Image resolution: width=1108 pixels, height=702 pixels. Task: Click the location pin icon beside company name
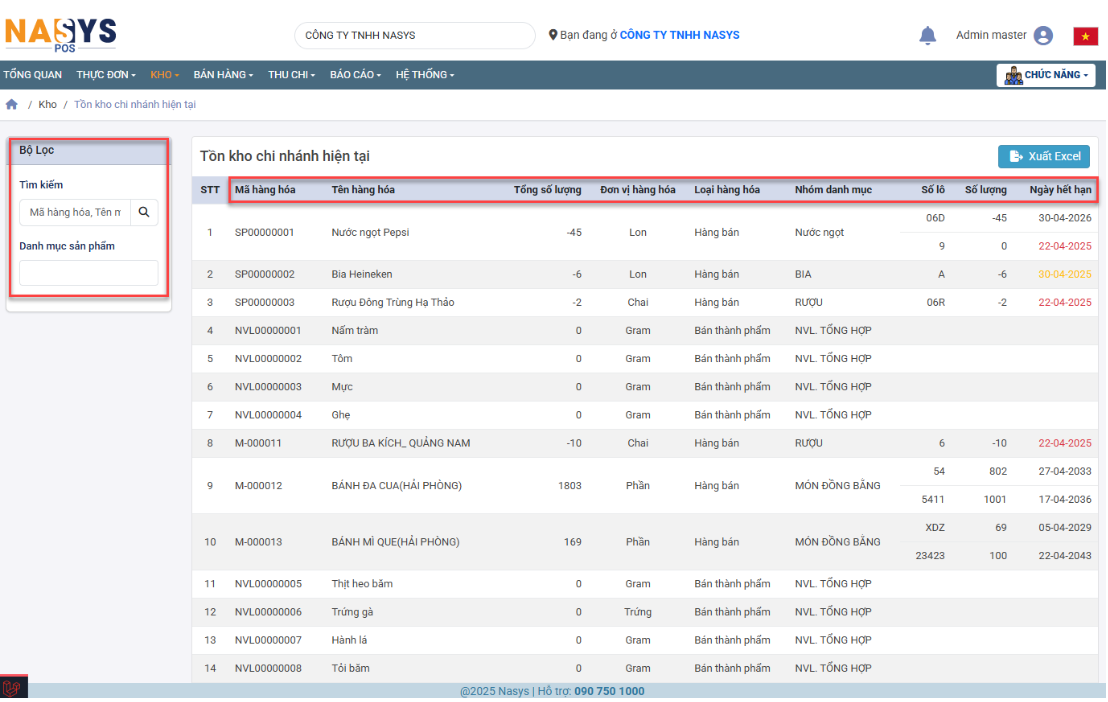(x=553, y=35)
